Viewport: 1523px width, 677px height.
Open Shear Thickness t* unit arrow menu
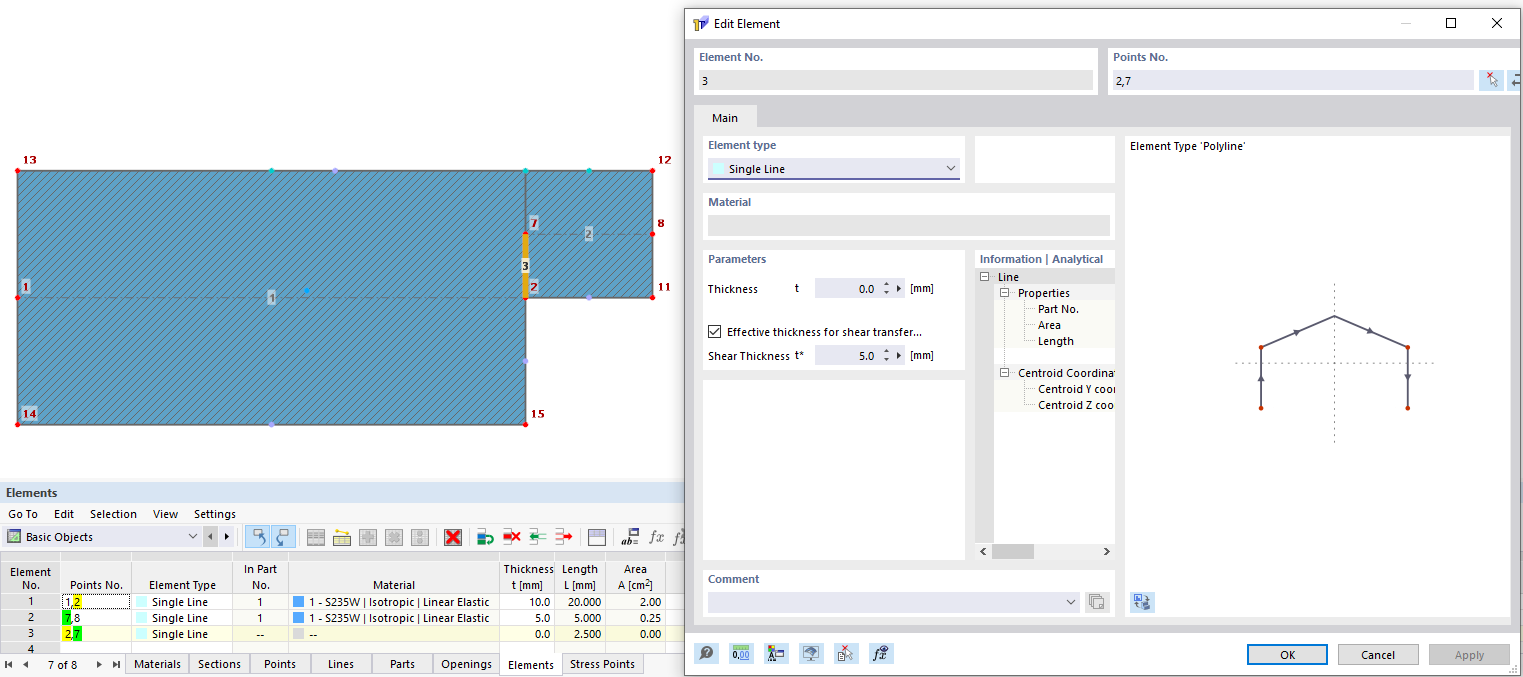click(x=900, y=356)
